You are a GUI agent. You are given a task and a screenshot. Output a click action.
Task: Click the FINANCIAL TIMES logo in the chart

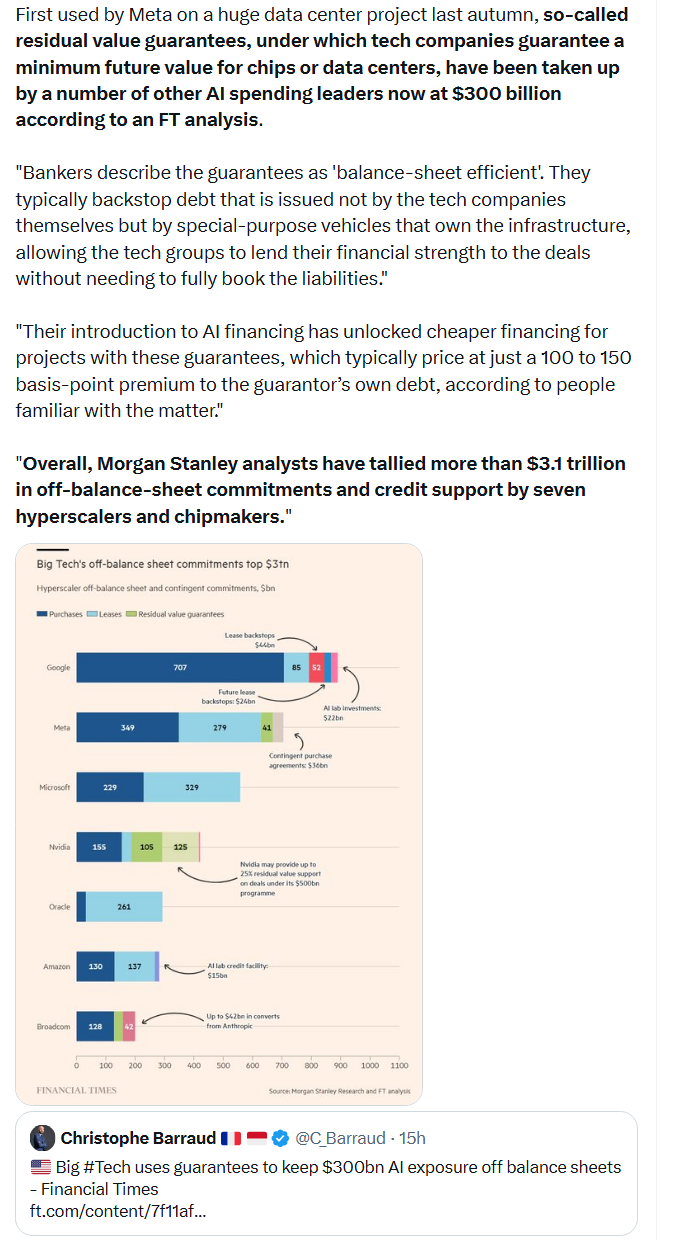click(76, 1090)
